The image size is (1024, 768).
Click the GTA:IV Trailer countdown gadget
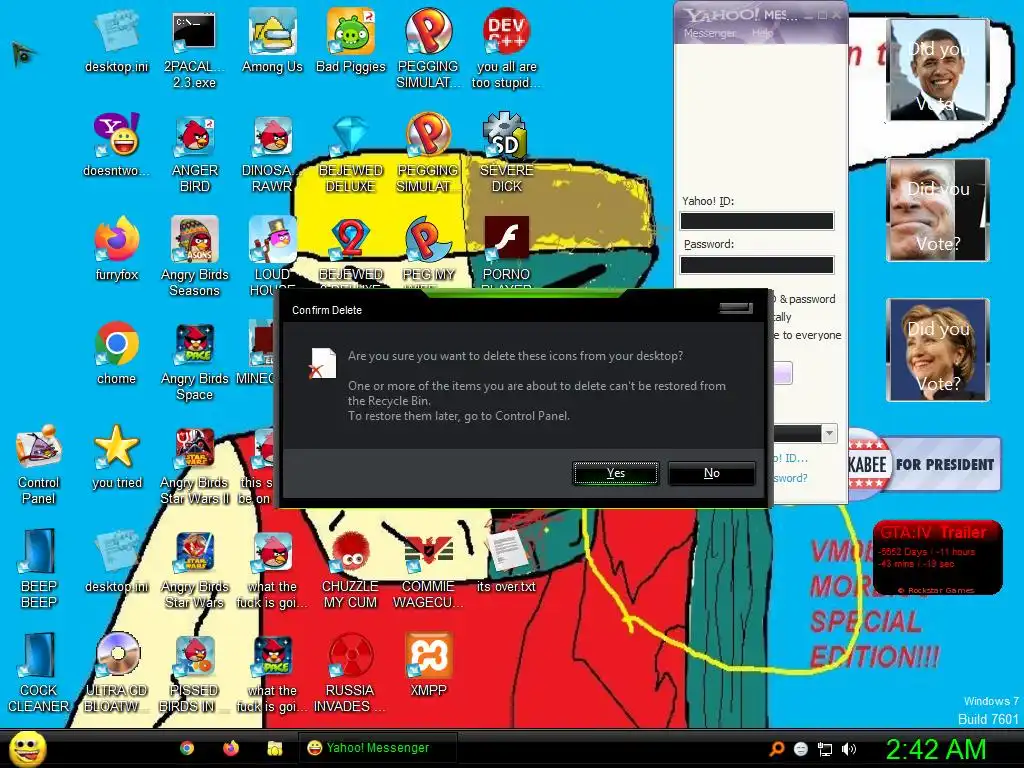(x=938, y=558)
